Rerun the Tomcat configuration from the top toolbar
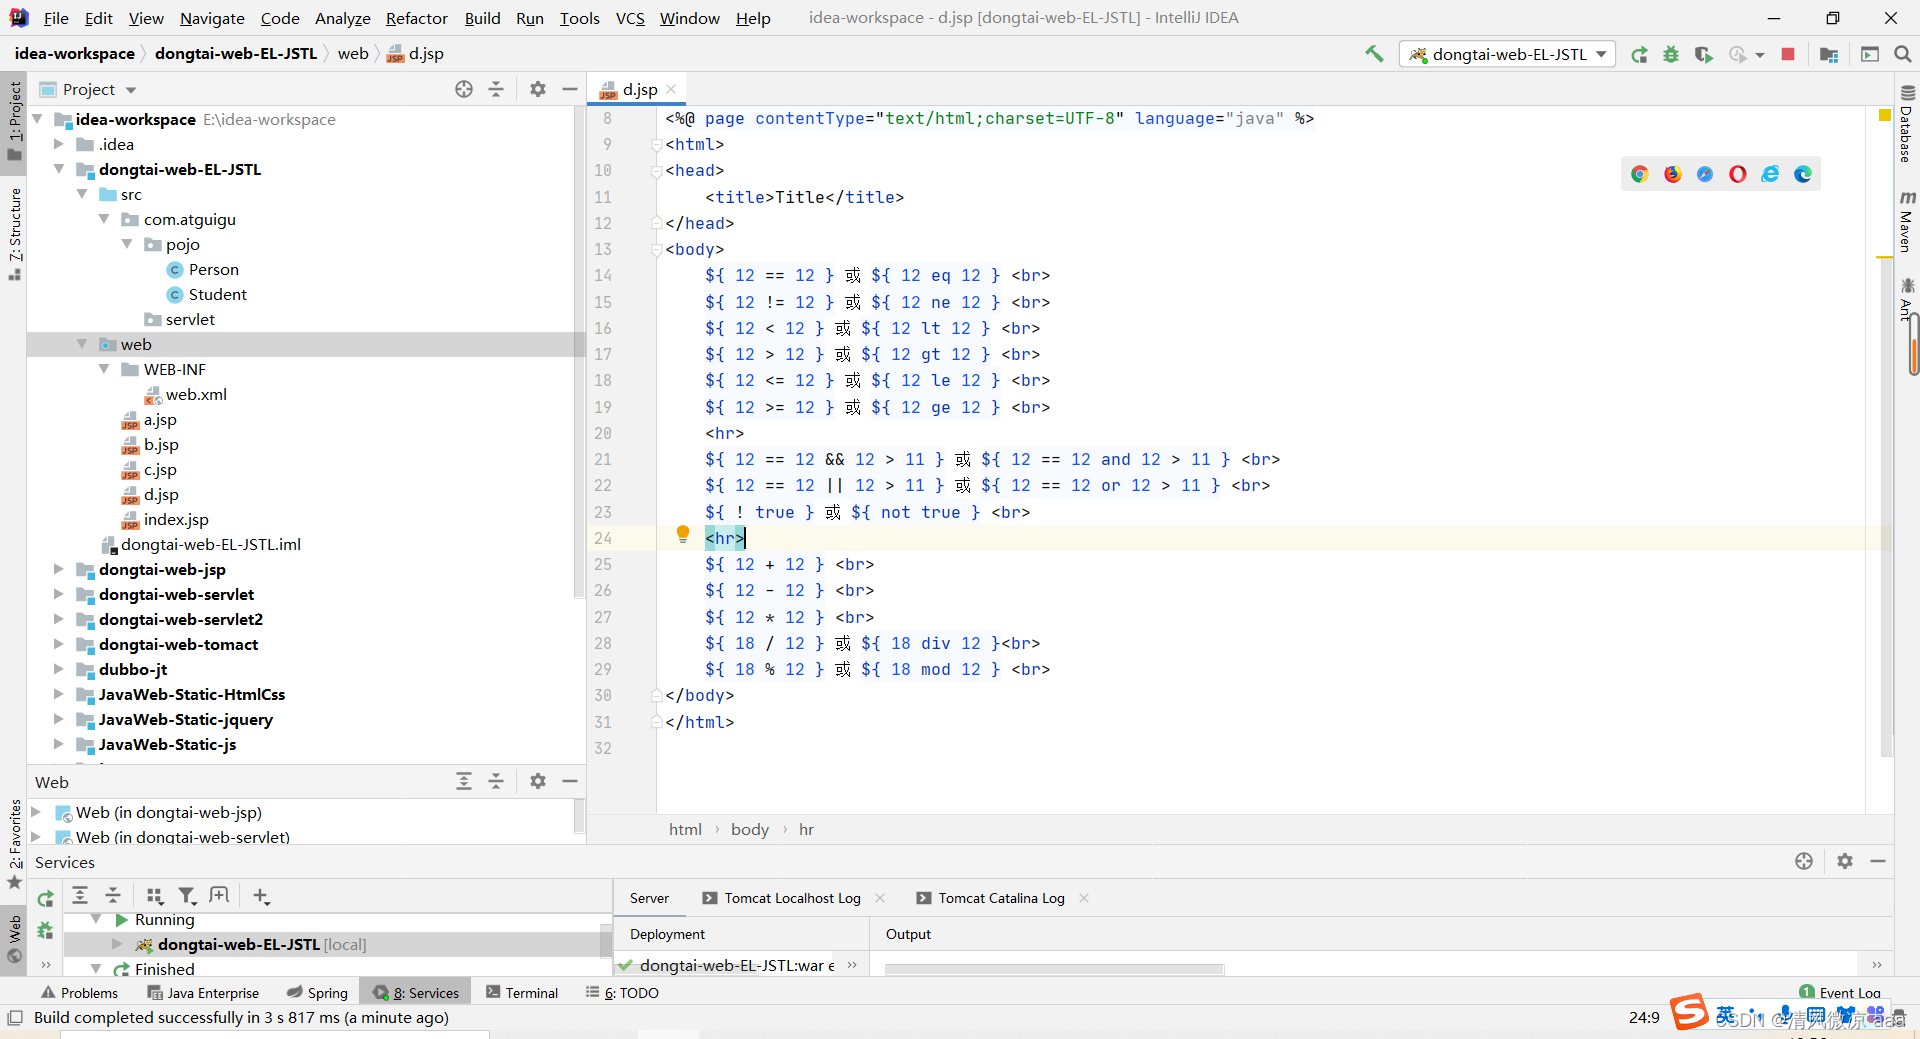Image resolution: width=1920 pixels, height=1039 pixels. [x=1639, y=55]
